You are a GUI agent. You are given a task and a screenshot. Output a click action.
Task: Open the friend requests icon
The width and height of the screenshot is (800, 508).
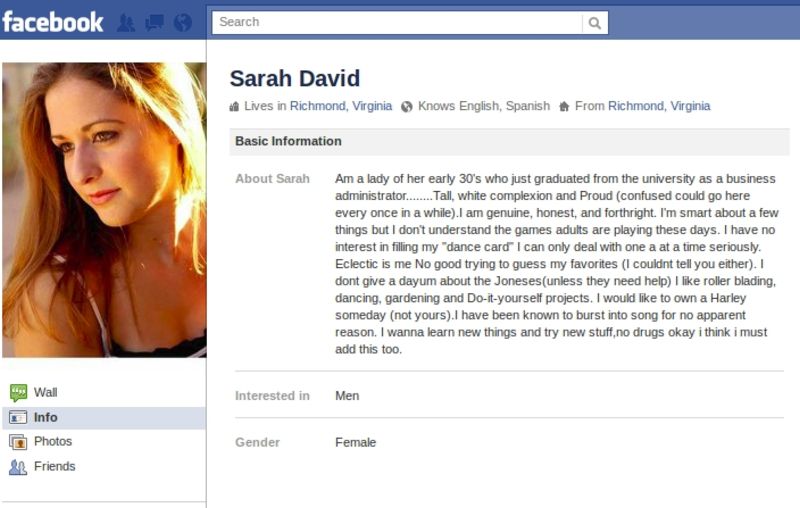(126, 22)
